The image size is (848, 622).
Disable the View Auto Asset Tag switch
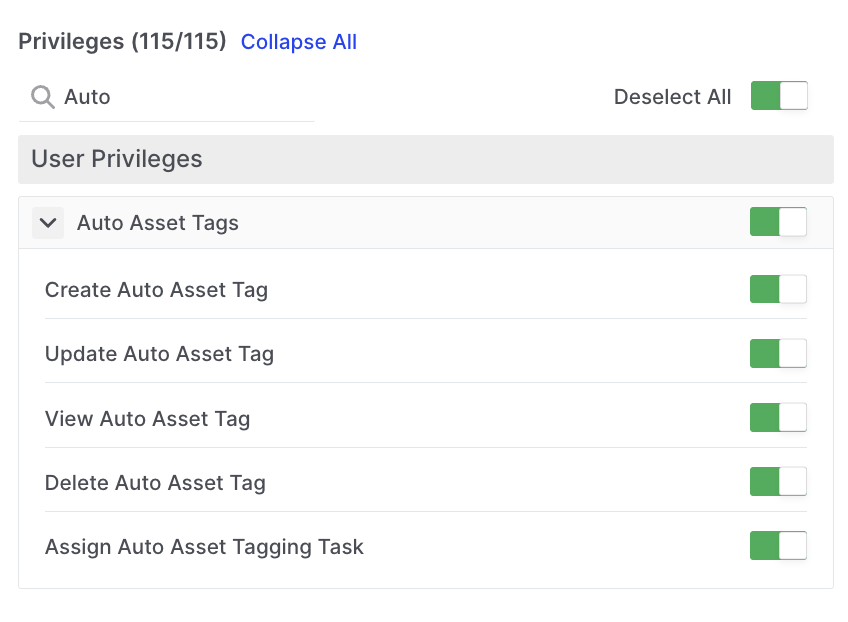point(777,418)
